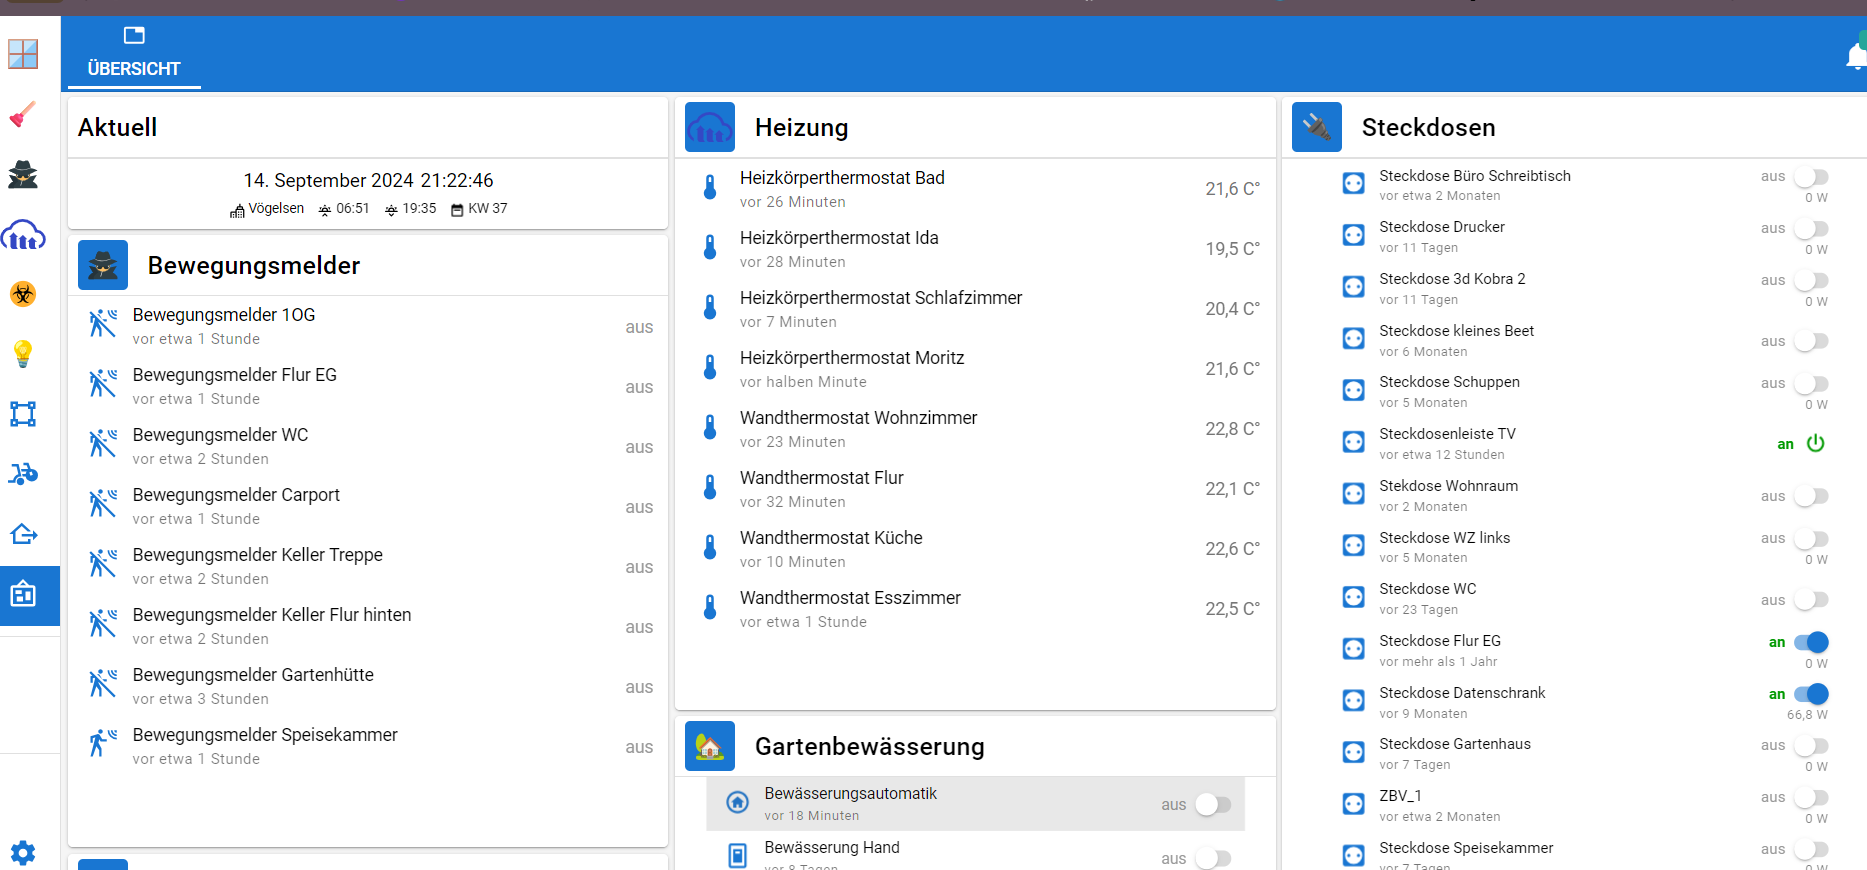This screenshot has height=870, width=1867.
Task: Select the ÜBERSICHT tab
Action: pyautogui.click(x=134, y=54)
